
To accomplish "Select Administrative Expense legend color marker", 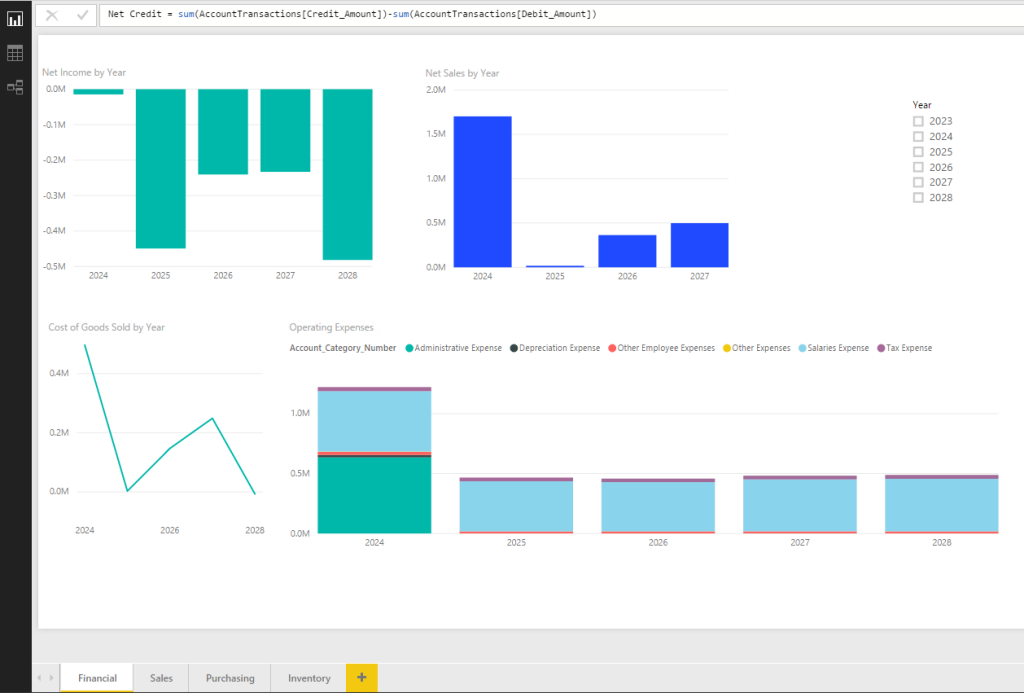I will pos(409,348).
